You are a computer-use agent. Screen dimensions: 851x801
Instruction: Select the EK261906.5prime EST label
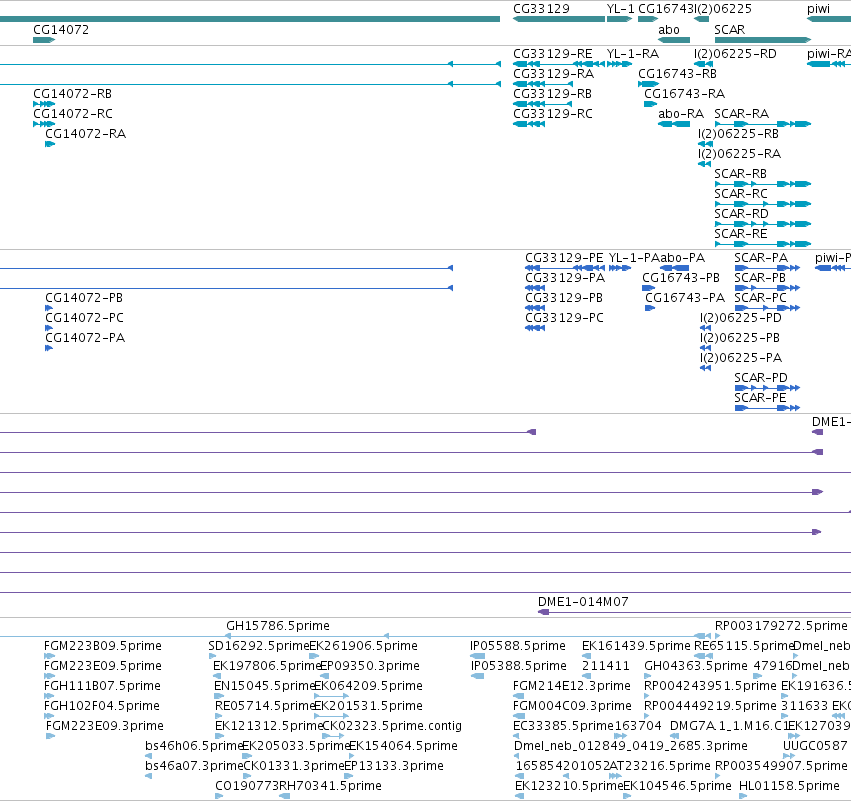tap(363, 646)
